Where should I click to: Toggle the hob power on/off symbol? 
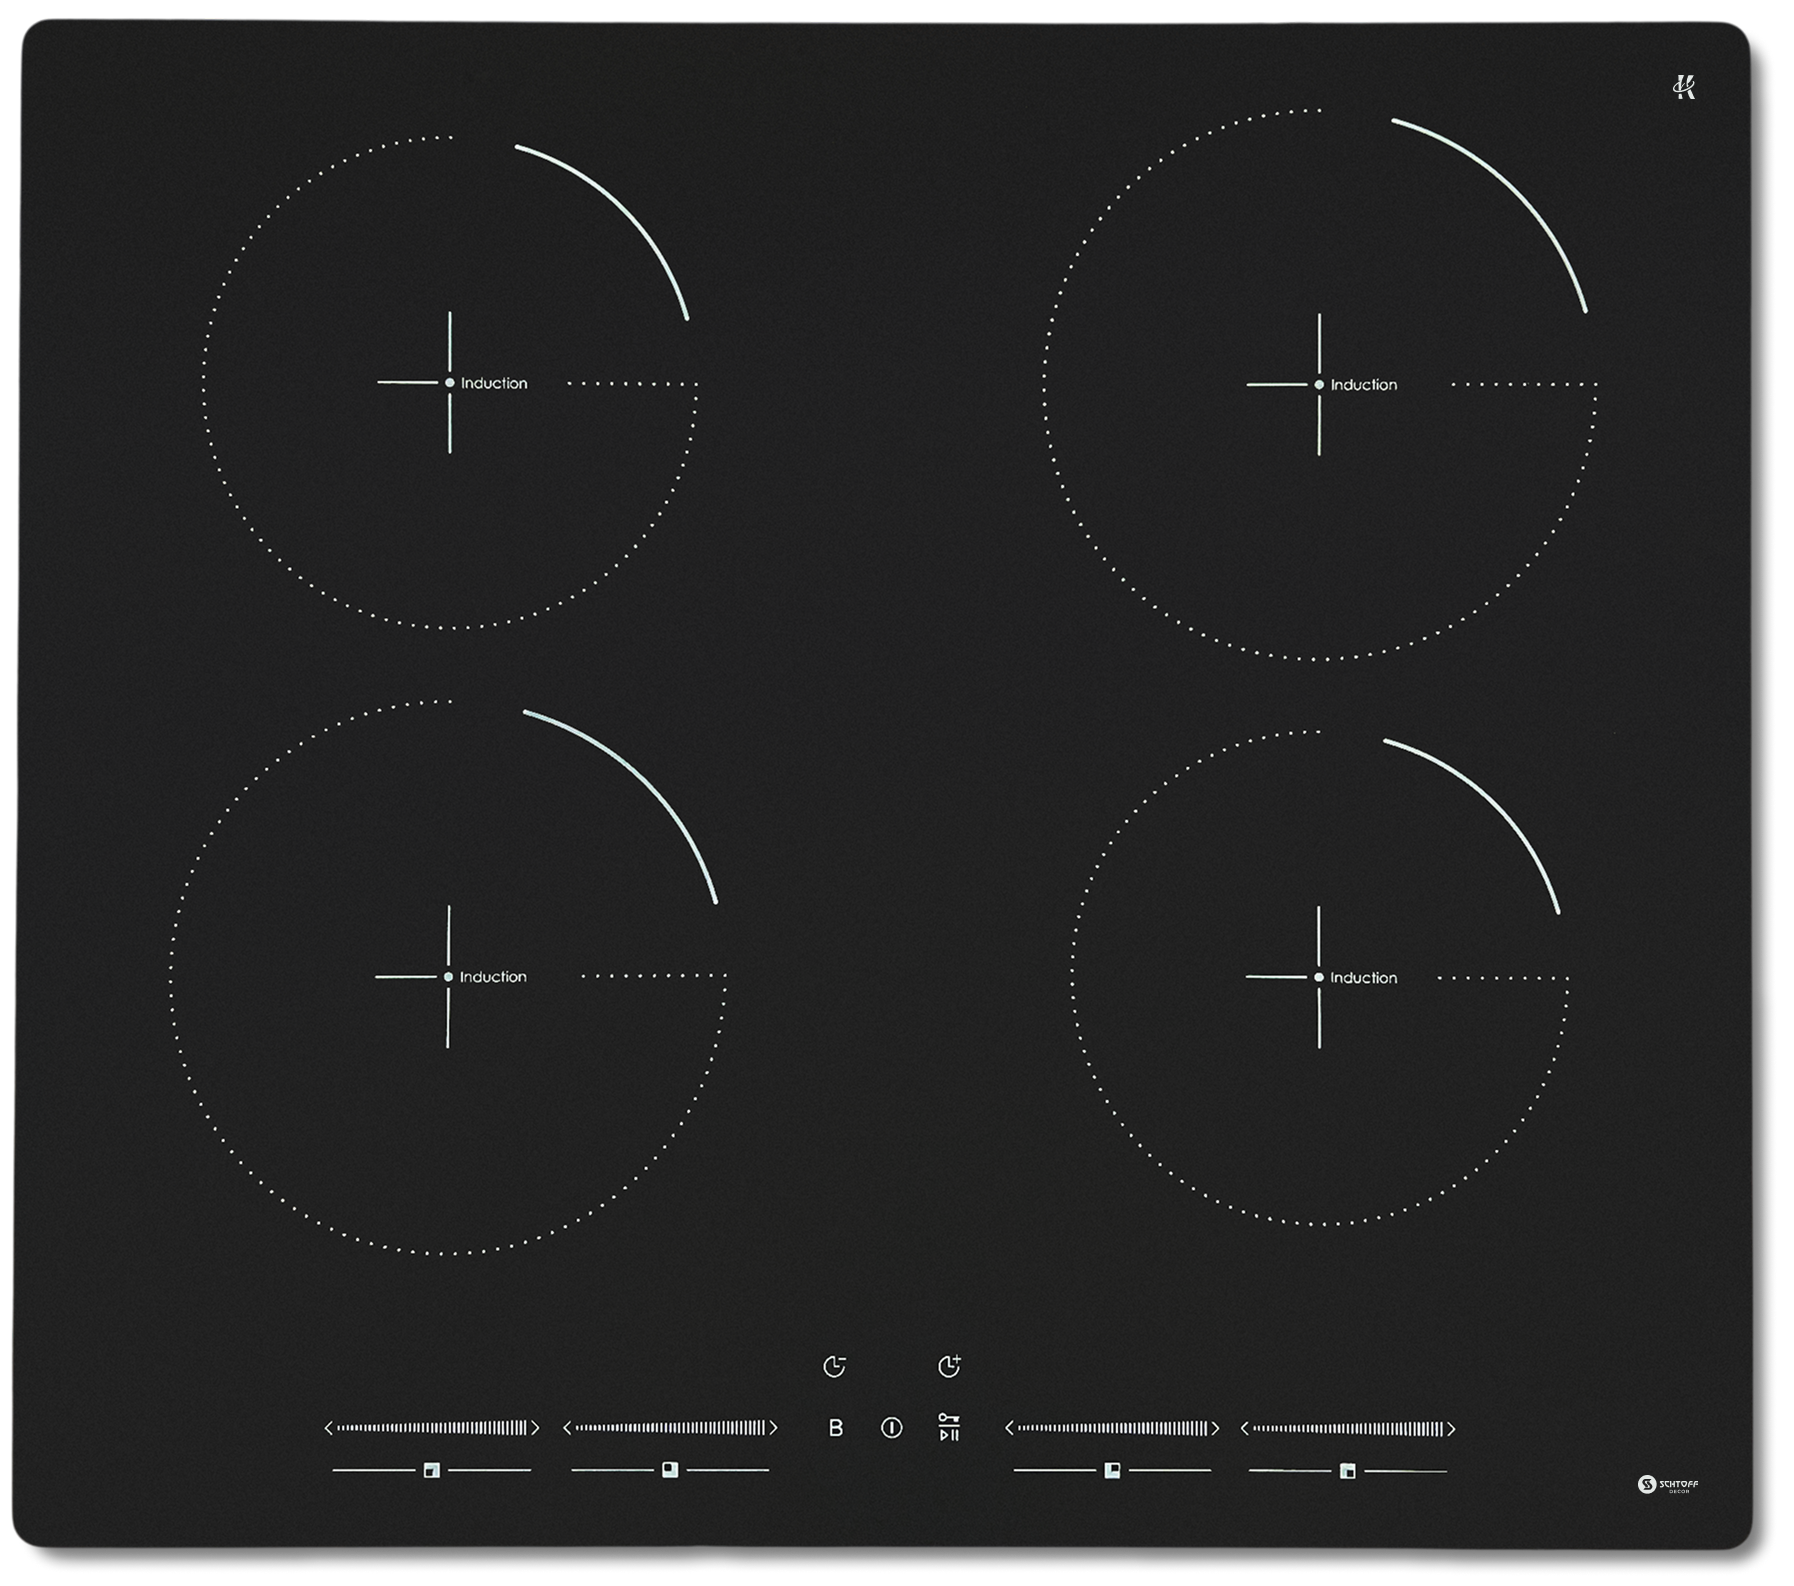click(x=892, y=1428)
